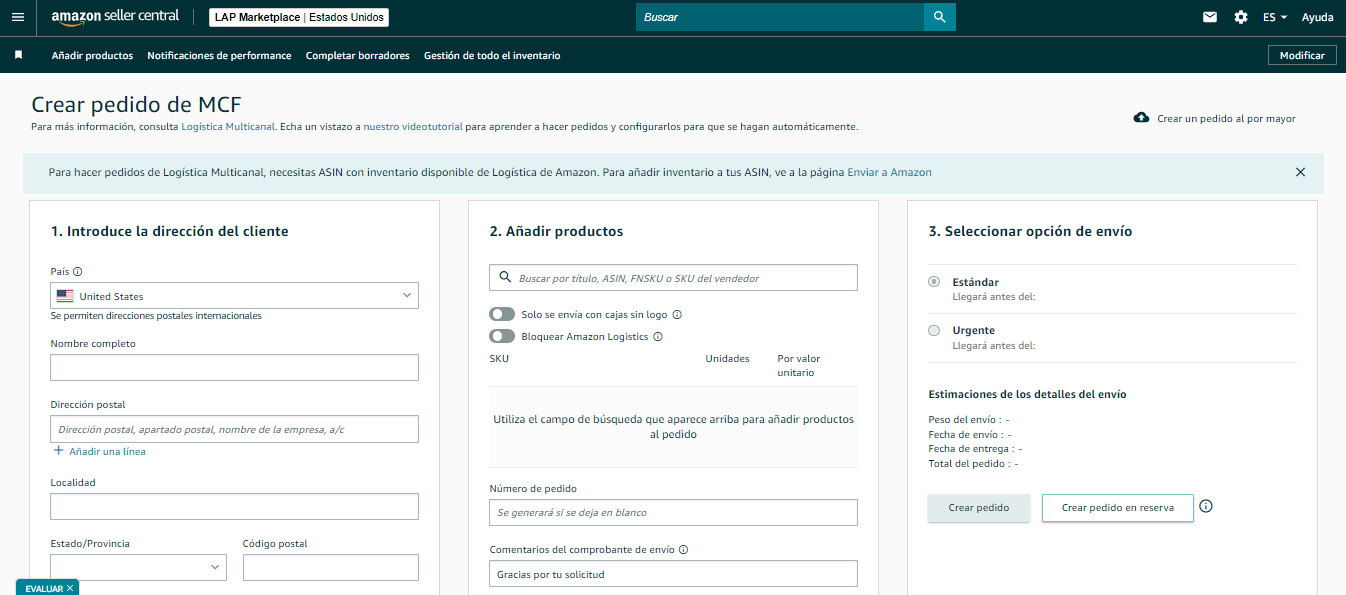Open the País country dropdown
The width and height of the screenshot is (1346, 595).
coord(234,295)
